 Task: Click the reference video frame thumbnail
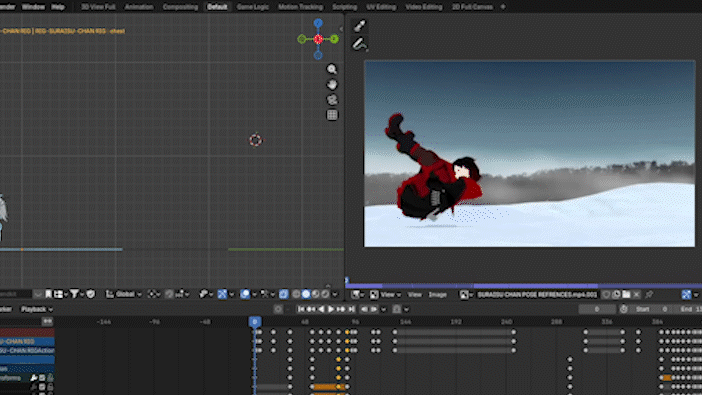tap(529, 154)
